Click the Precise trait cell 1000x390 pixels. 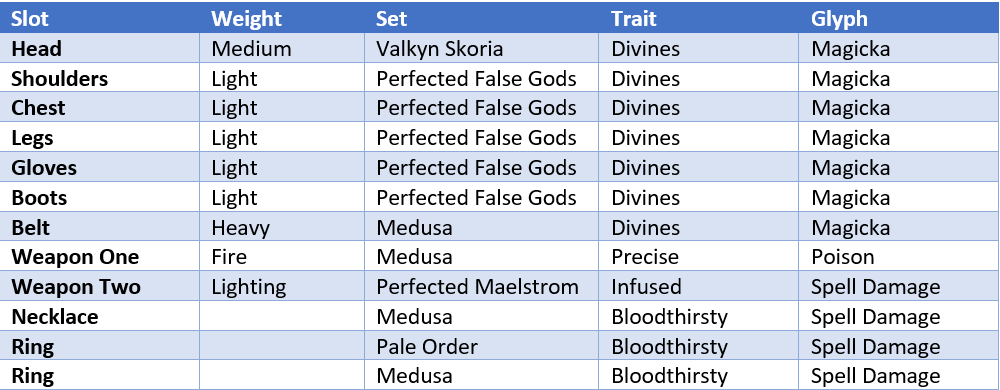tap(645, 257)
